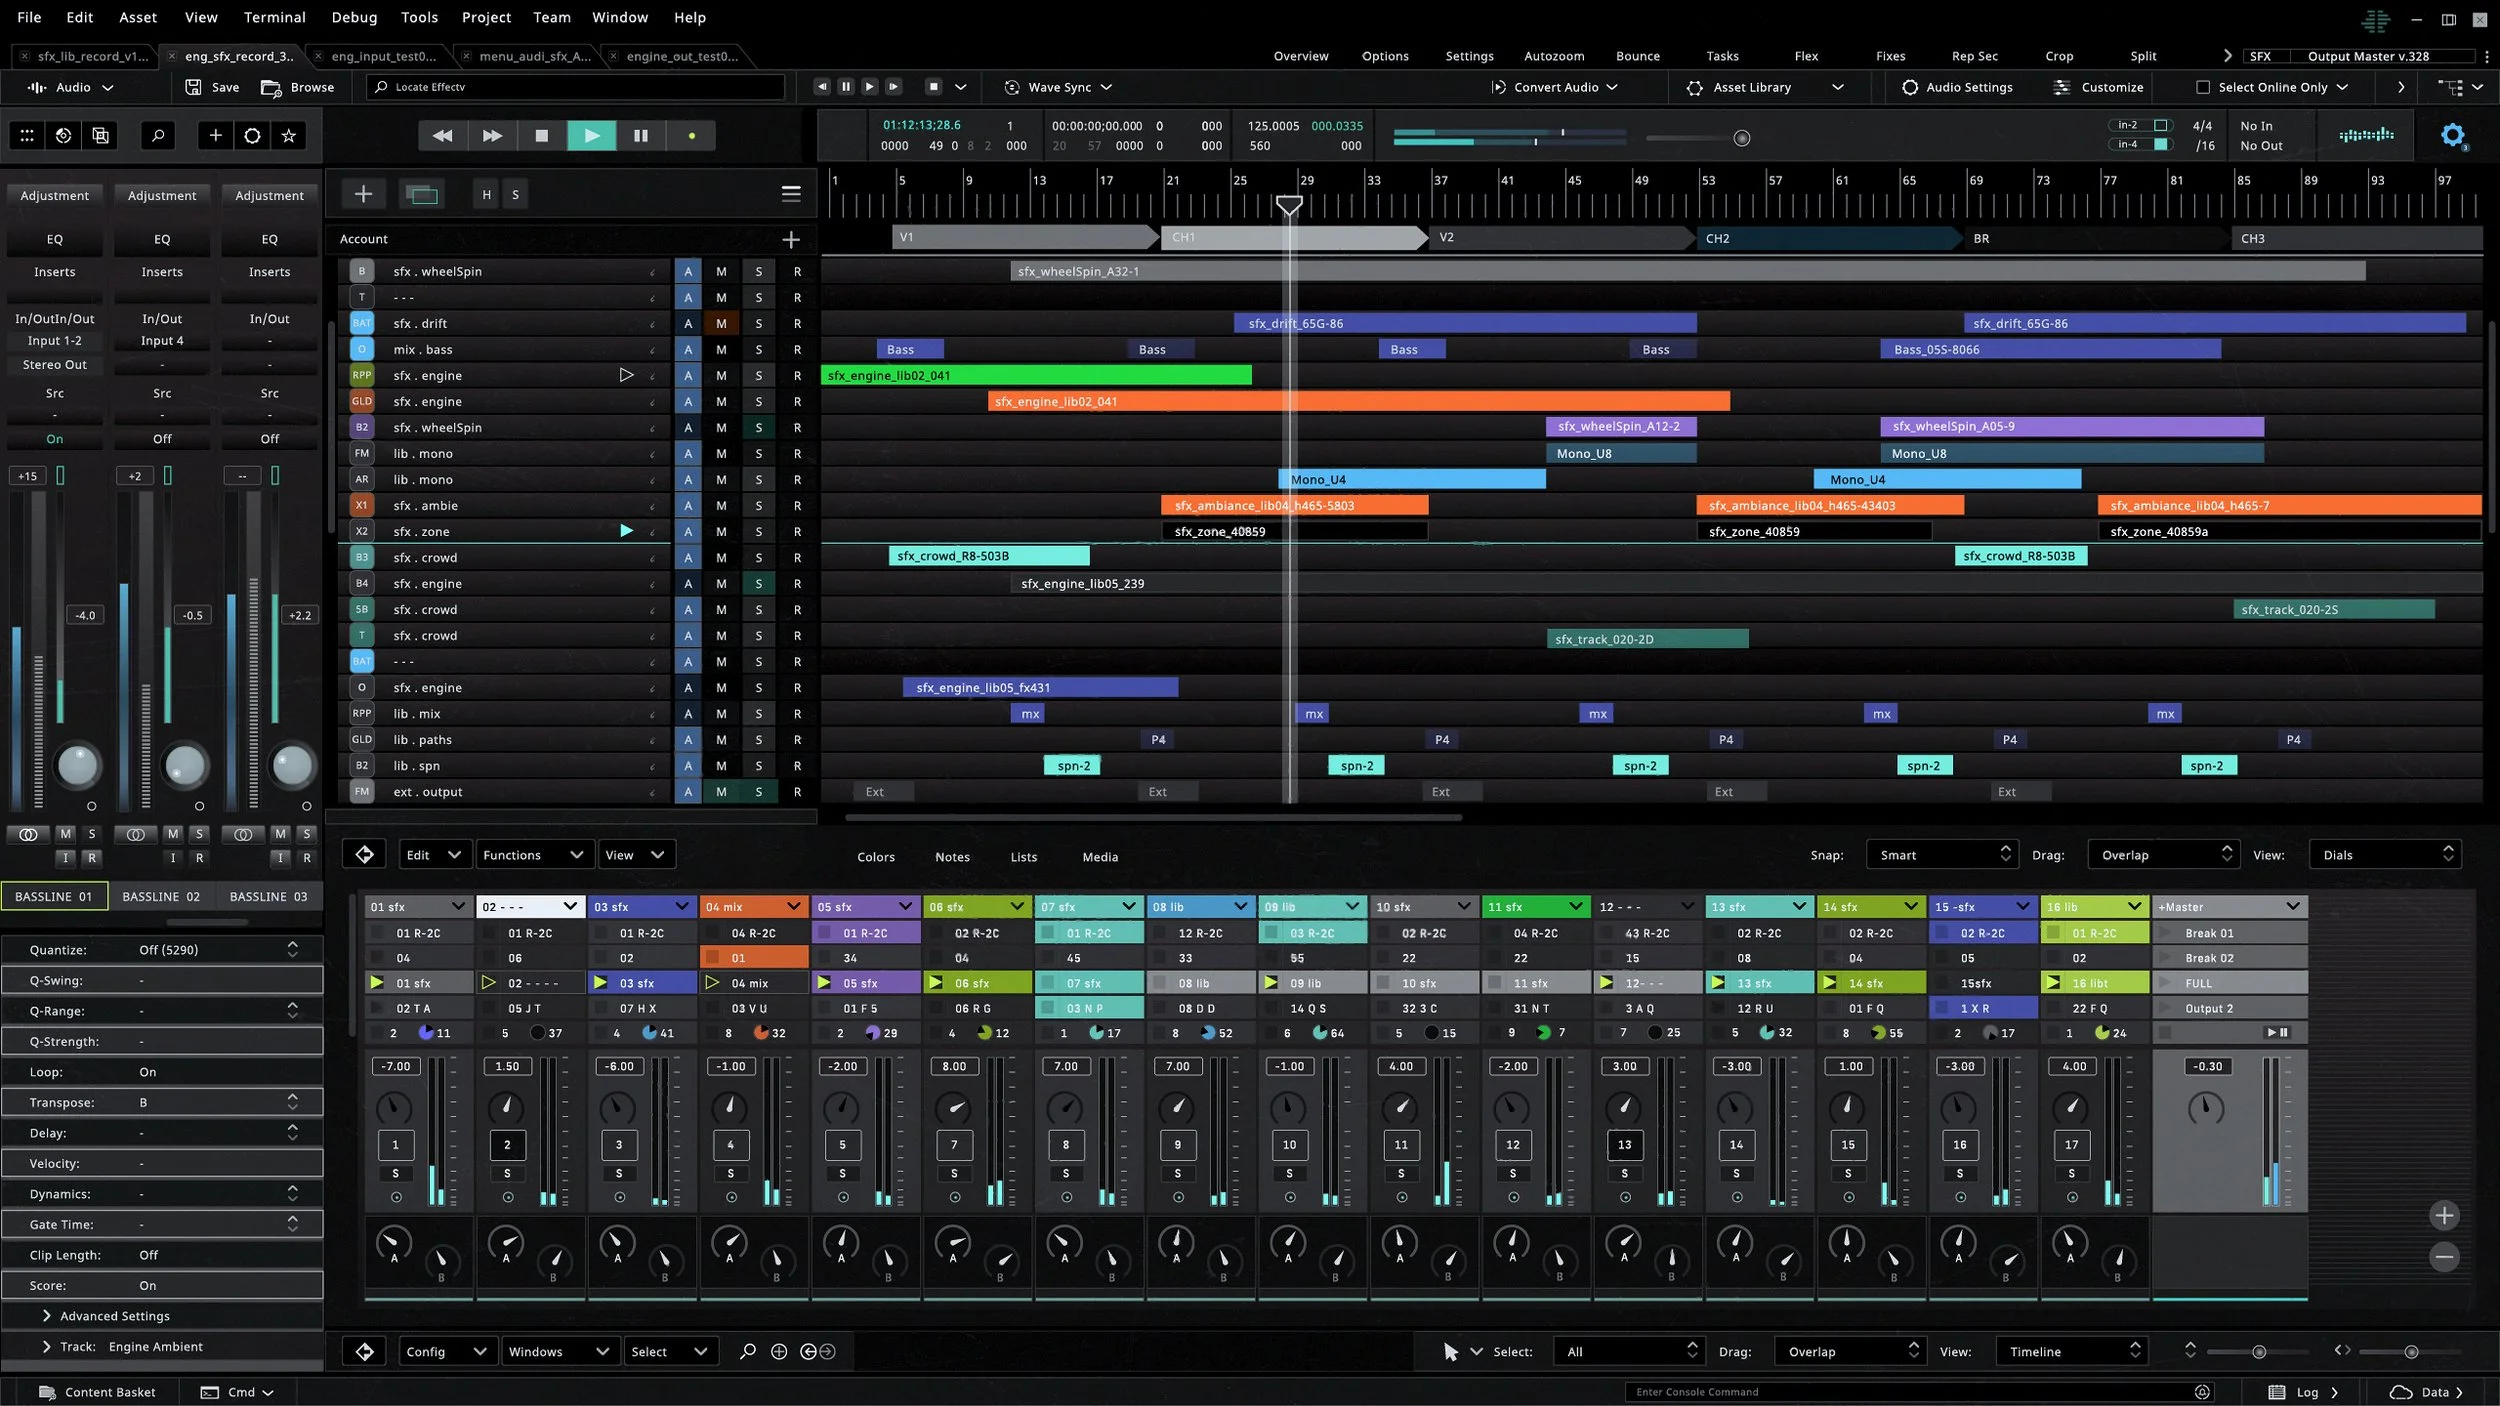Mute the sfx . drift track
2500x1406 pixels.
pos(721,323)
